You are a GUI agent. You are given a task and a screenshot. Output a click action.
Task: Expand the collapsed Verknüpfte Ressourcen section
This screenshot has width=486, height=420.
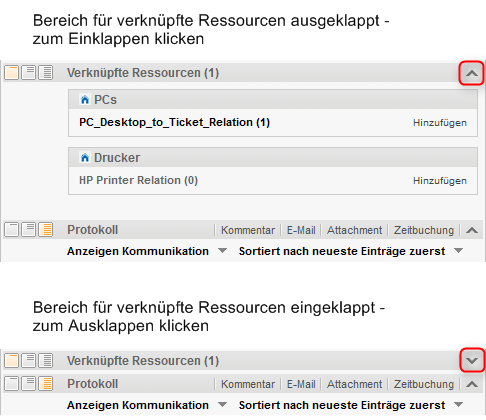click(x=472, y=360)
